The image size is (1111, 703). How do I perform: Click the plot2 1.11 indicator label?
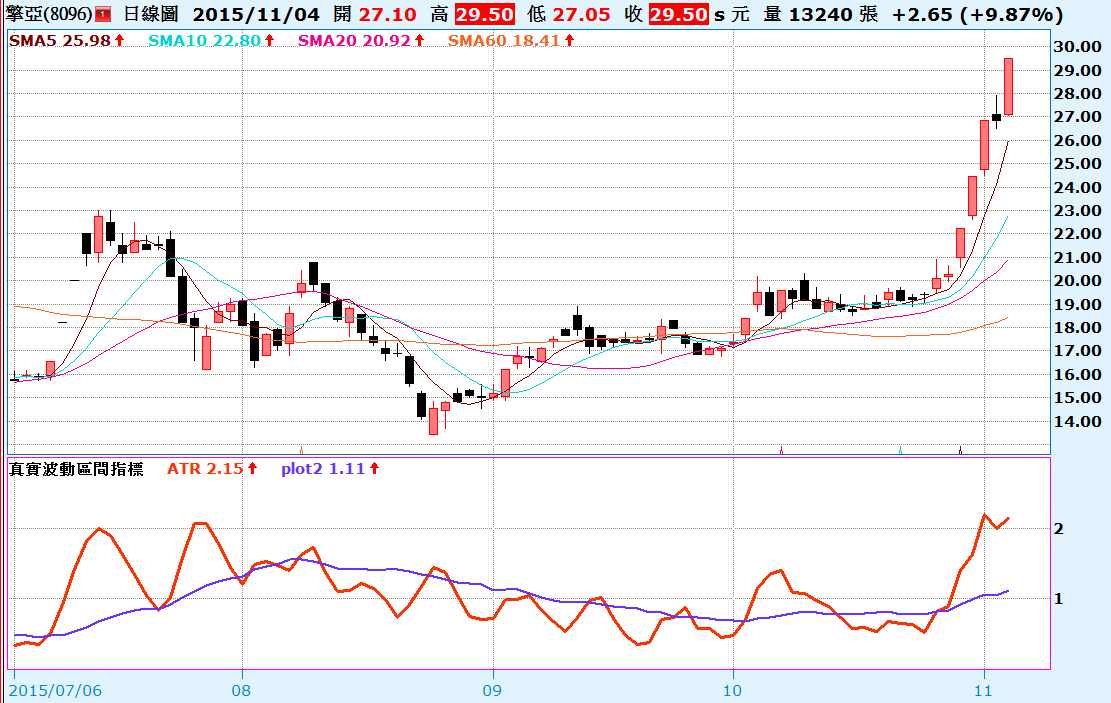tap(323, 468)
